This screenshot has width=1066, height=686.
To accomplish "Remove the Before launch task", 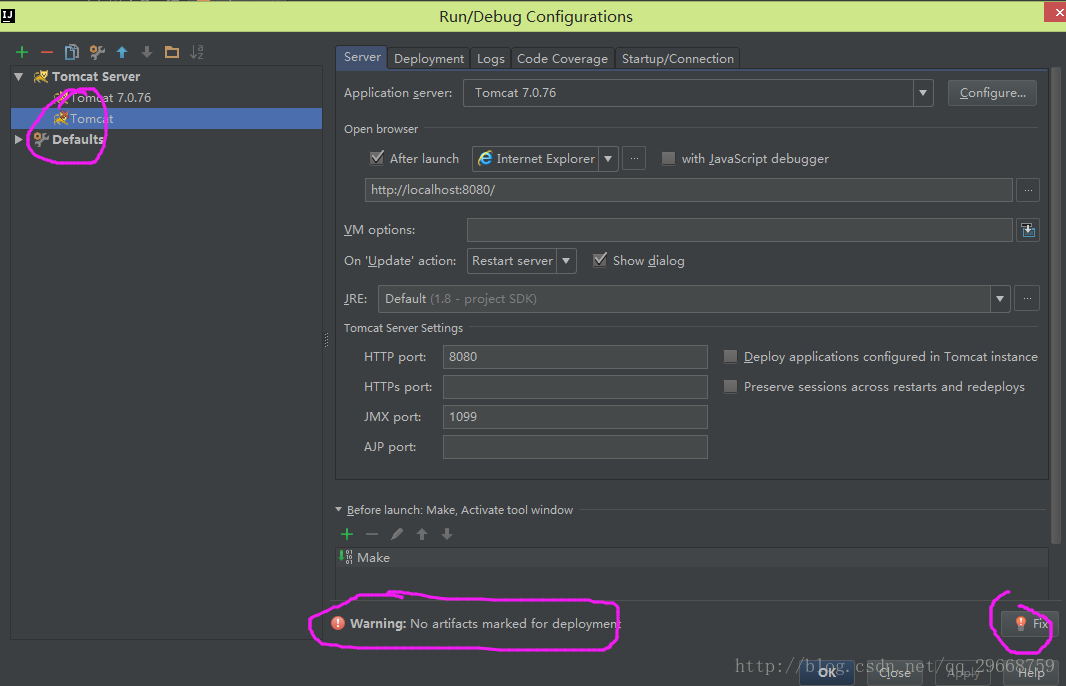I will [x=372, y=534].
